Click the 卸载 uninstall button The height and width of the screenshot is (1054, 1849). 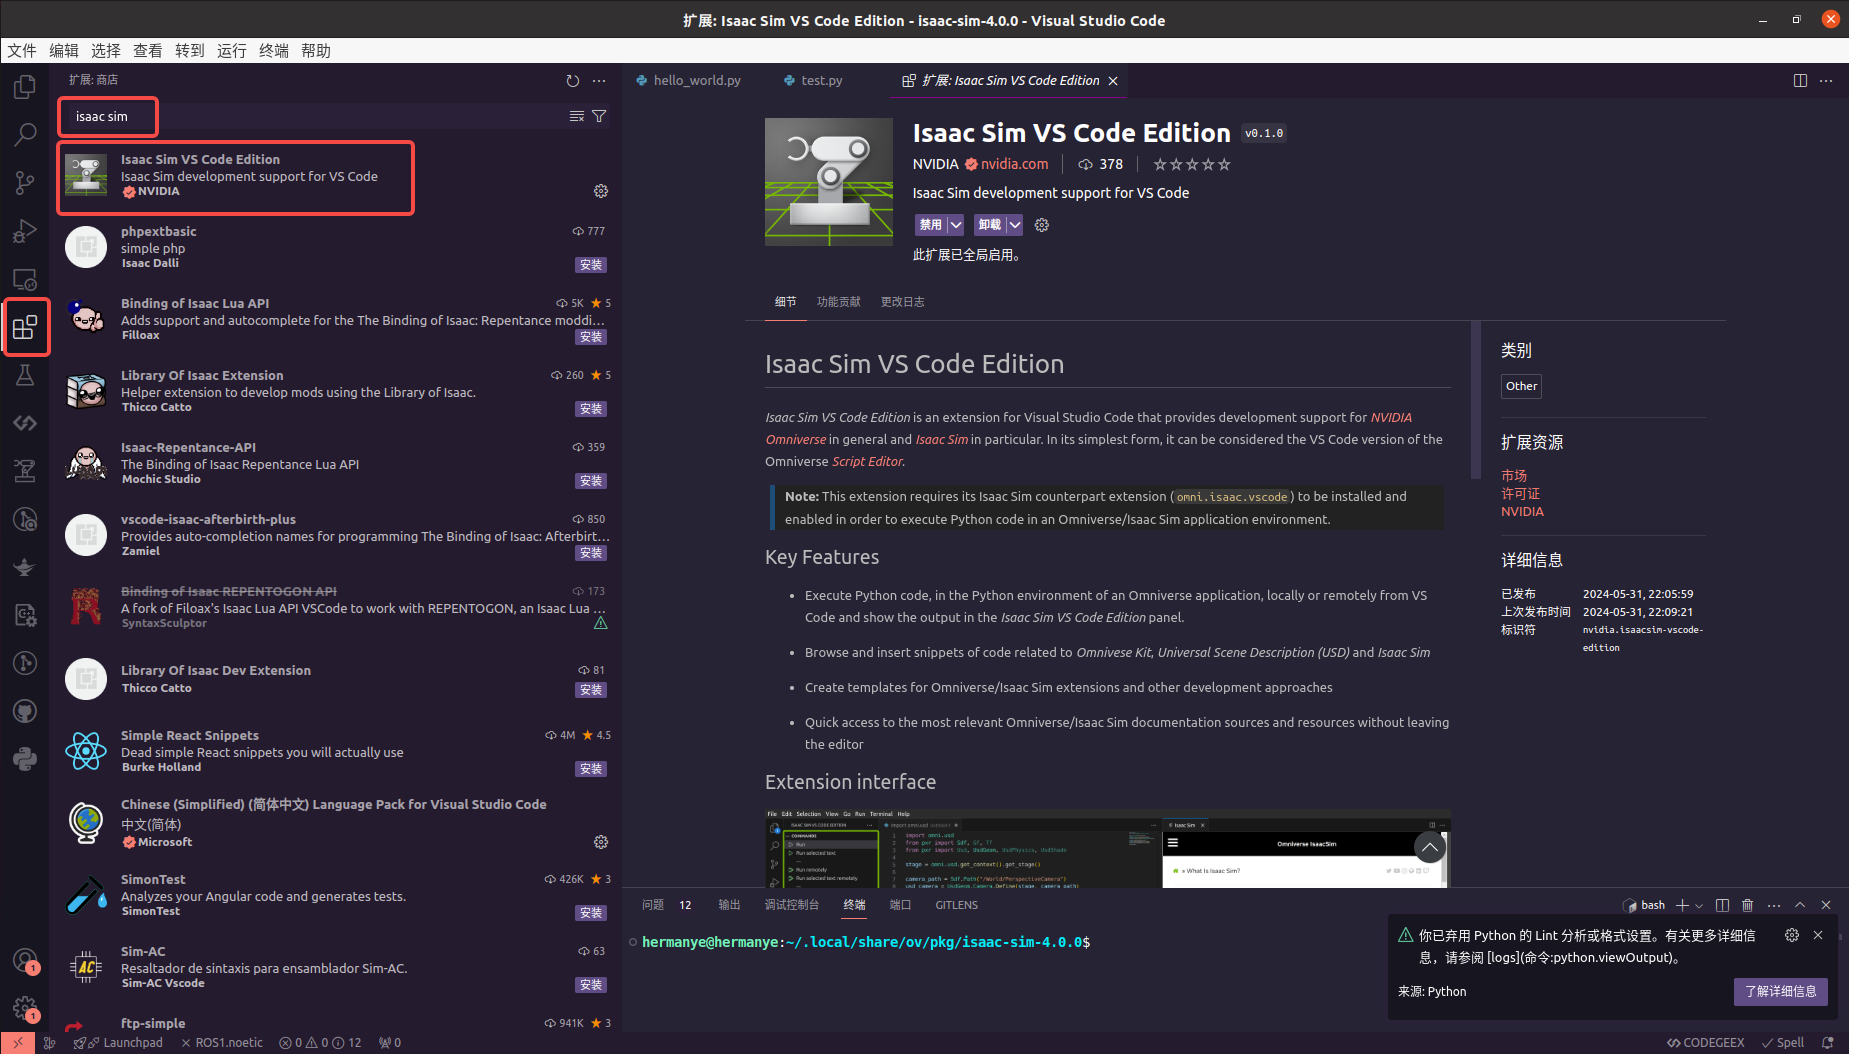point(989,225)
